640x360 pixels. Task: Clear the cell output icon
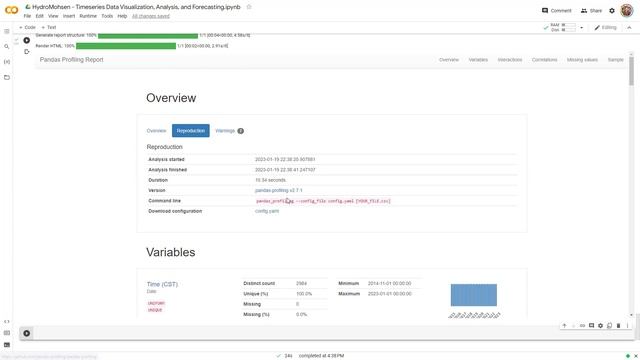(x=27, y=52)
